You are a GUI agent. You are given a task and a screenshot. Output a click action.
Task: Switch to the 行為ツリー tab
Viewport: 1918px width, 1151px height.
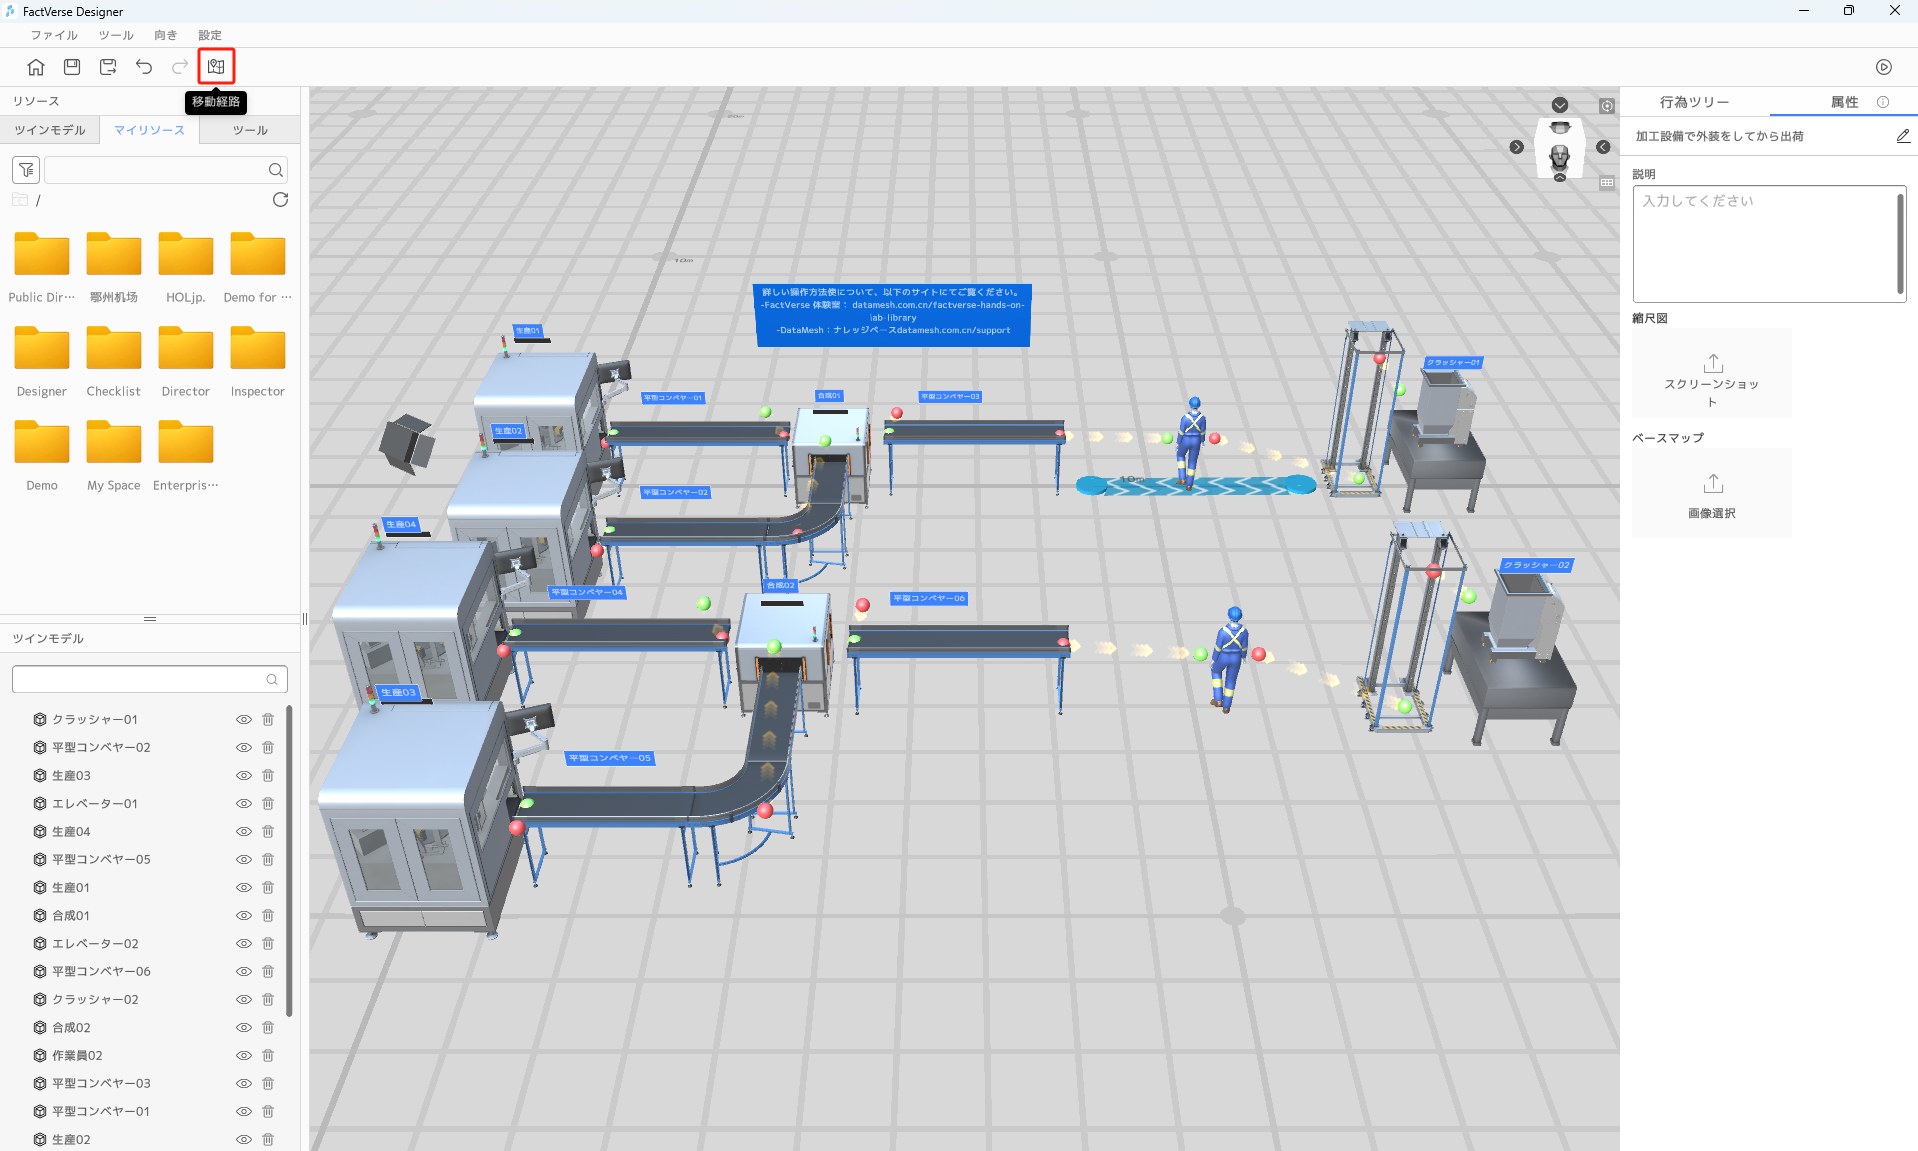click(x=1694, y=102)
